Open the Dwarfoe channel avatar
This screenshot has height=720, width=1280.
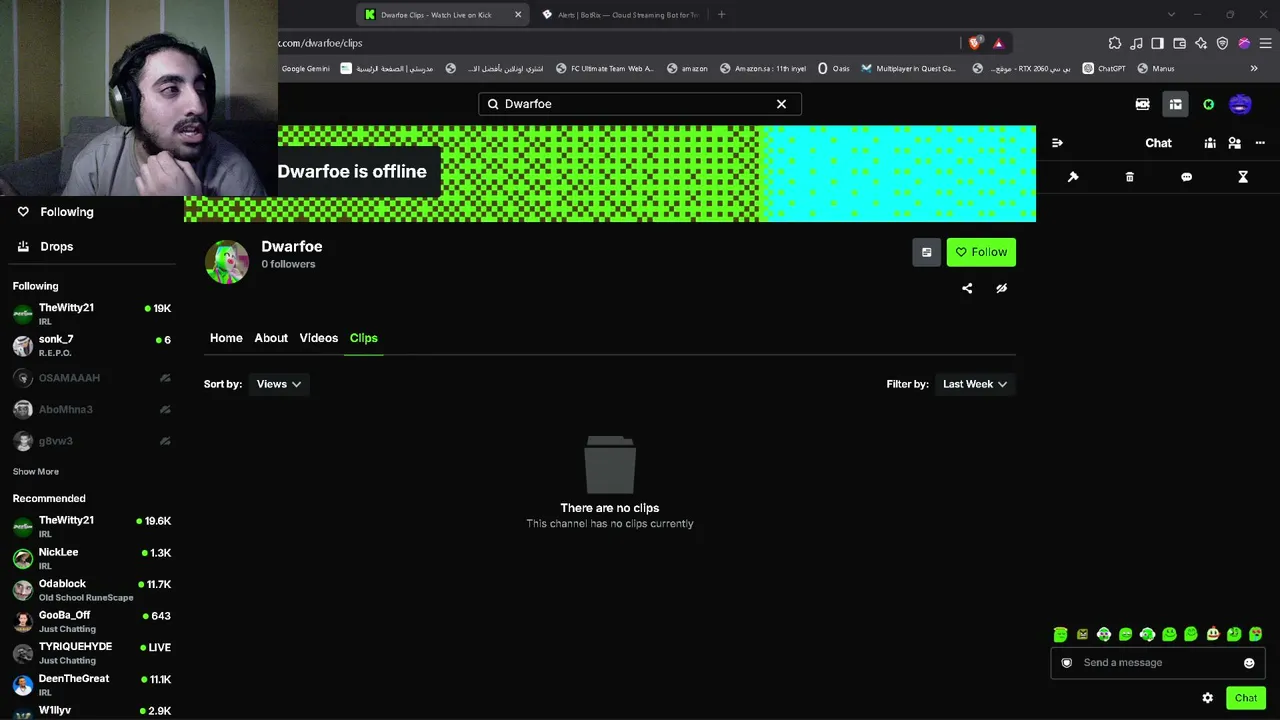(227, 262)
